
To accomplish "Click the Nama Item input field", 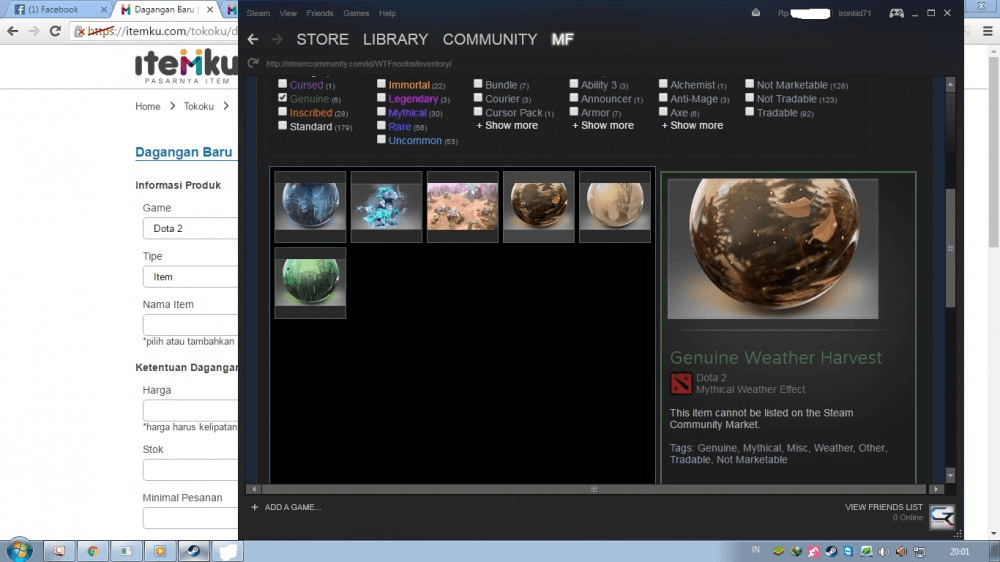I will [190, 325].
